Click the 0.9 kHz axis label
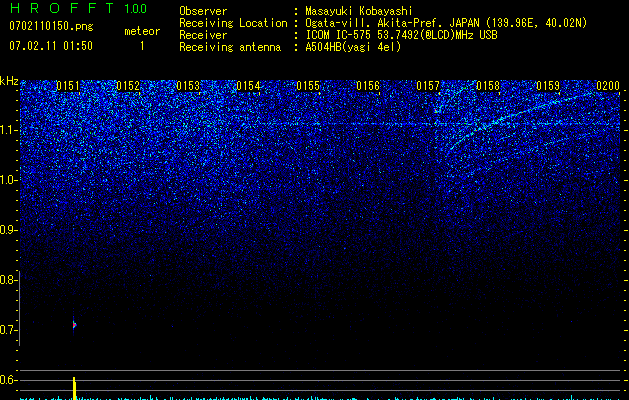This screenshot has height=400, width=629. 8,230
